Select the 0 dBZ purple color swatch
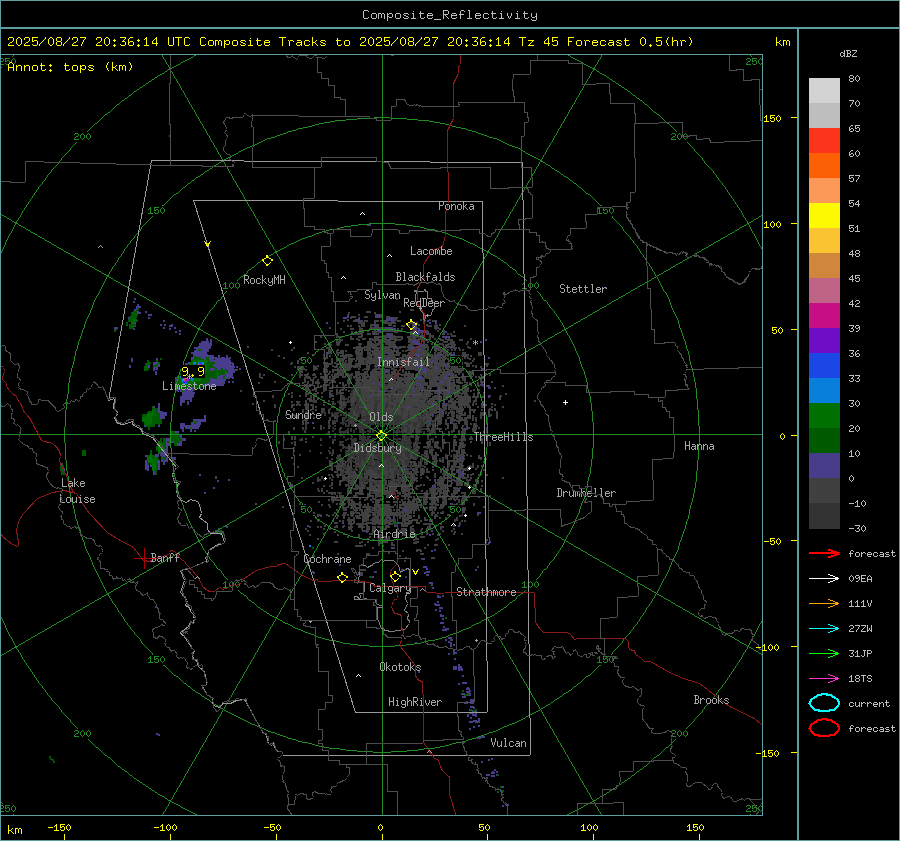Image resolution: width=900 pixels, height=841 pixels. tap(824, 466)
